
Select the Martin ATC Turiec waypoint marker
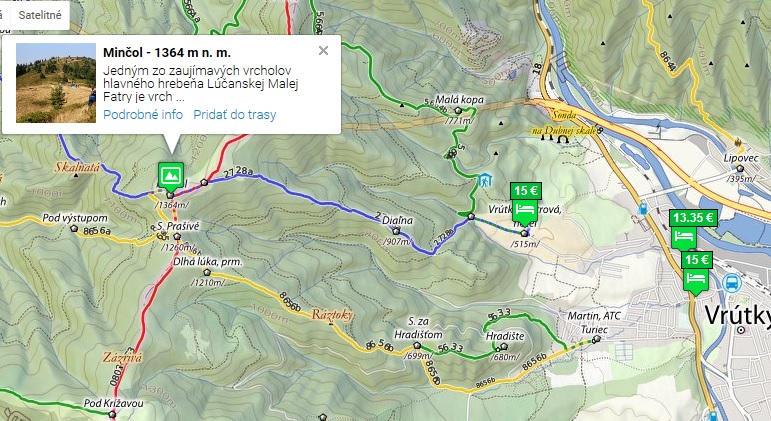click(x=596, y=339)
